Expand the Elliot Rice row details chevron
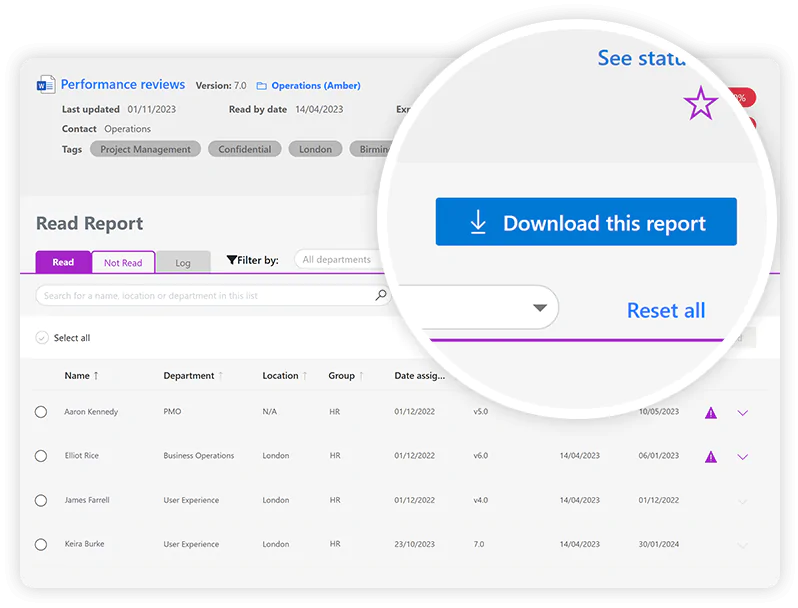The image size is (798, 608). click(x=742, y=456)
